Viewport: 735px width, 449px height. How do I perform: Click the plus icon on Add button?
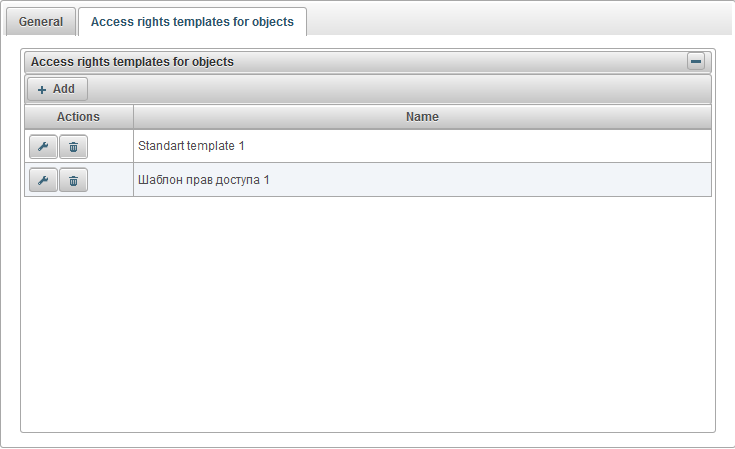[x=42, y=89]
